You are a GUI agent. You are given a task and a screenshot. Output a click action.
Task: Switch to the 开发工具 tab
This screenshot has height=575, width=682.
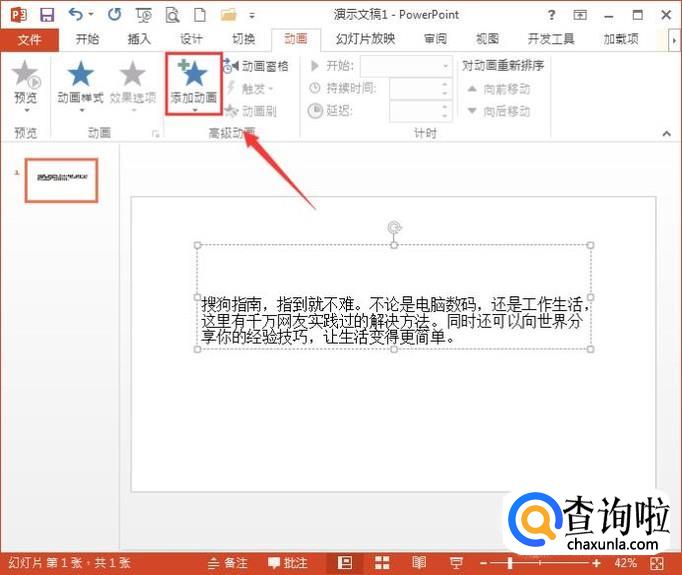coord(551,39)
